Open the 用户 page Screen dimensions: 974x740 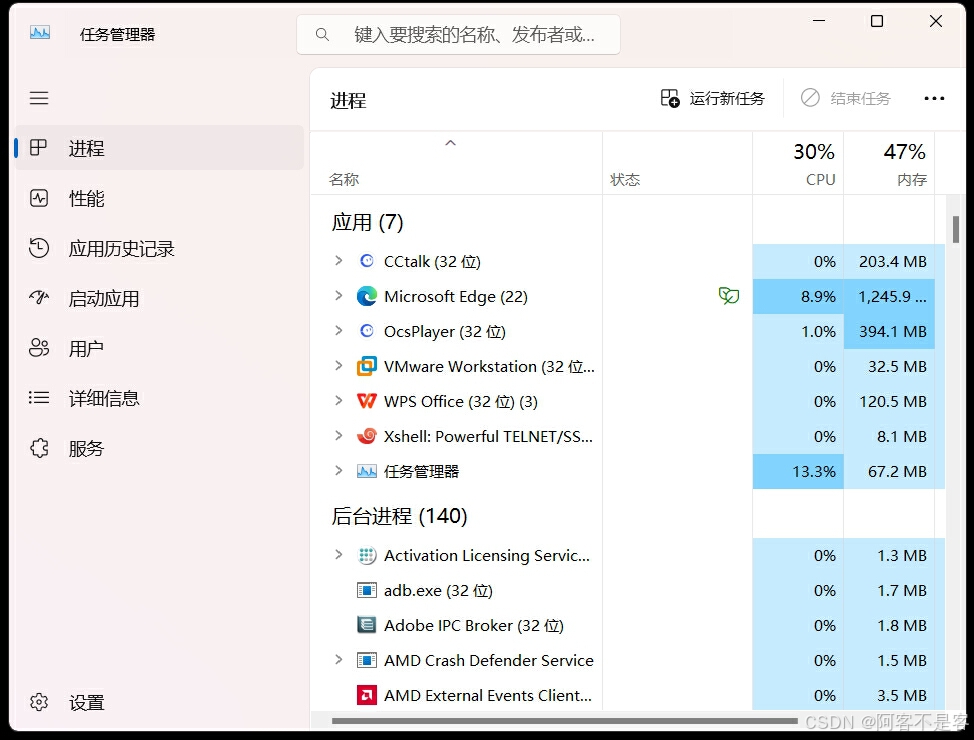[159, 348]
